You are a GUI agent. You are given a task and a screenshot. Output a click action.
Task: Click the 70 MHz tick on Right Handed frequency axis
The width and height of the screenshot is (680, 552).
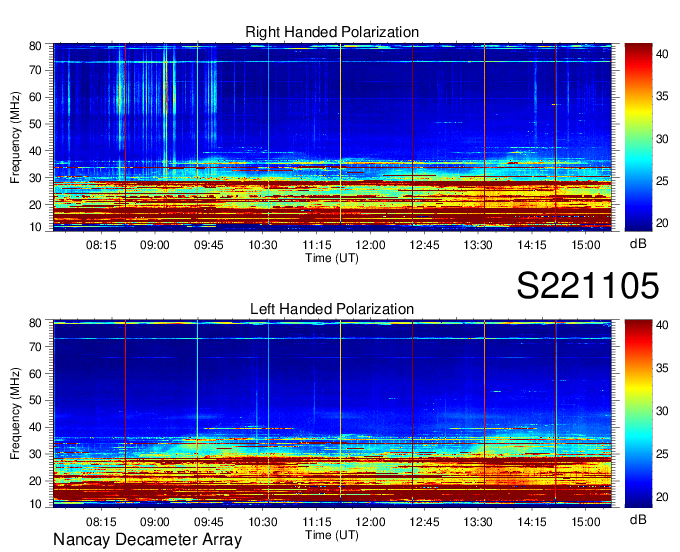pos(36,70)
